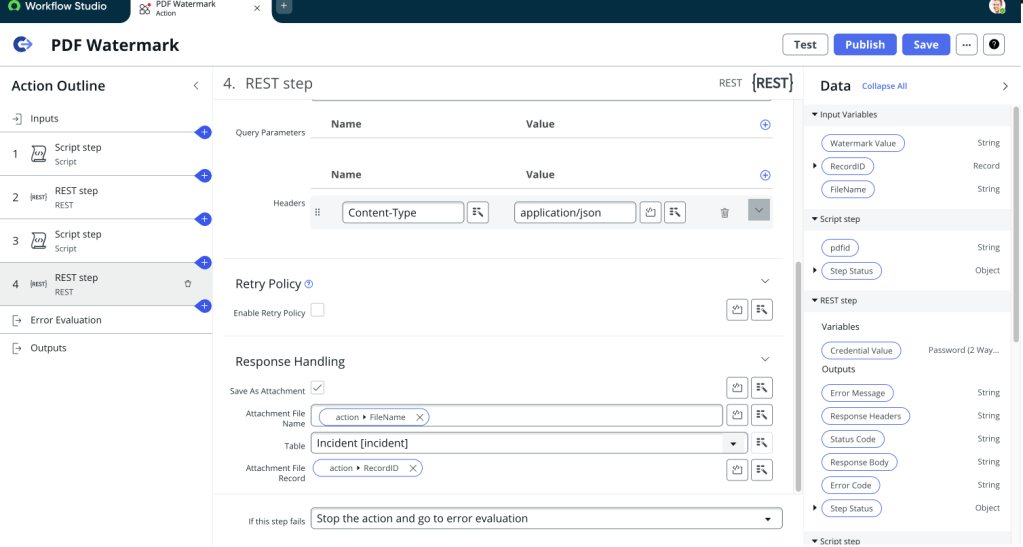1023x547 pixels.
Task: Click the help question mark icon
Action: click(994, 45)
